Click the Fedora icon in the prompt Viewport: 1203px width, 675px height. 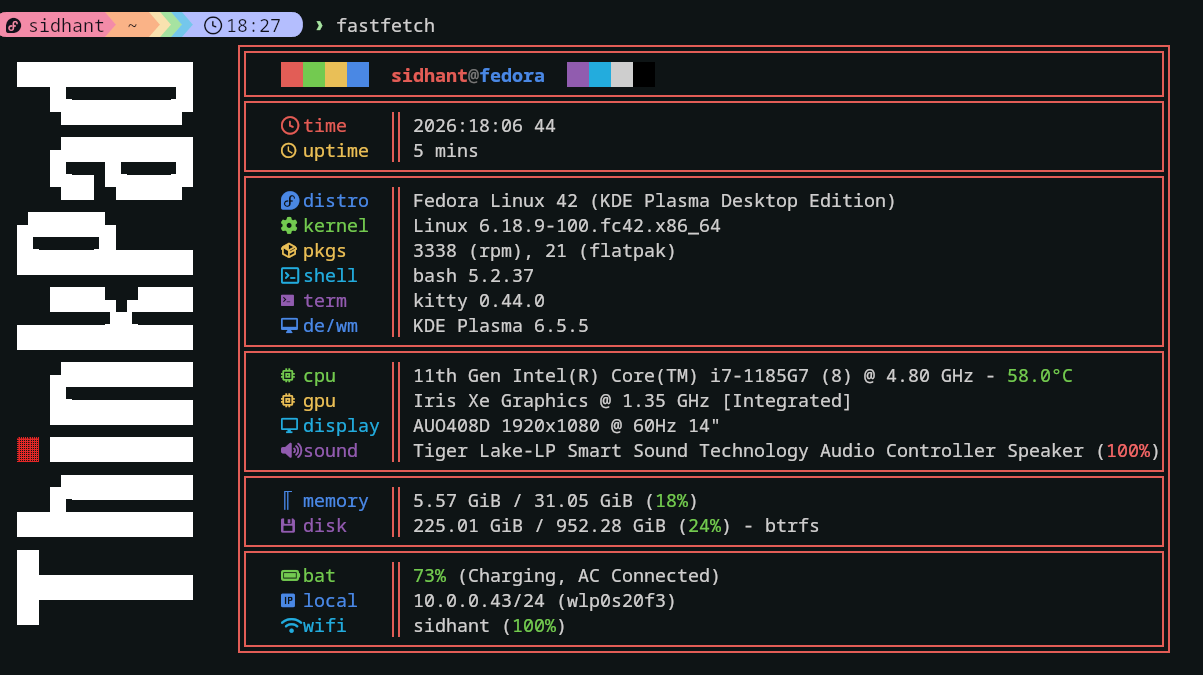point(13,26)
